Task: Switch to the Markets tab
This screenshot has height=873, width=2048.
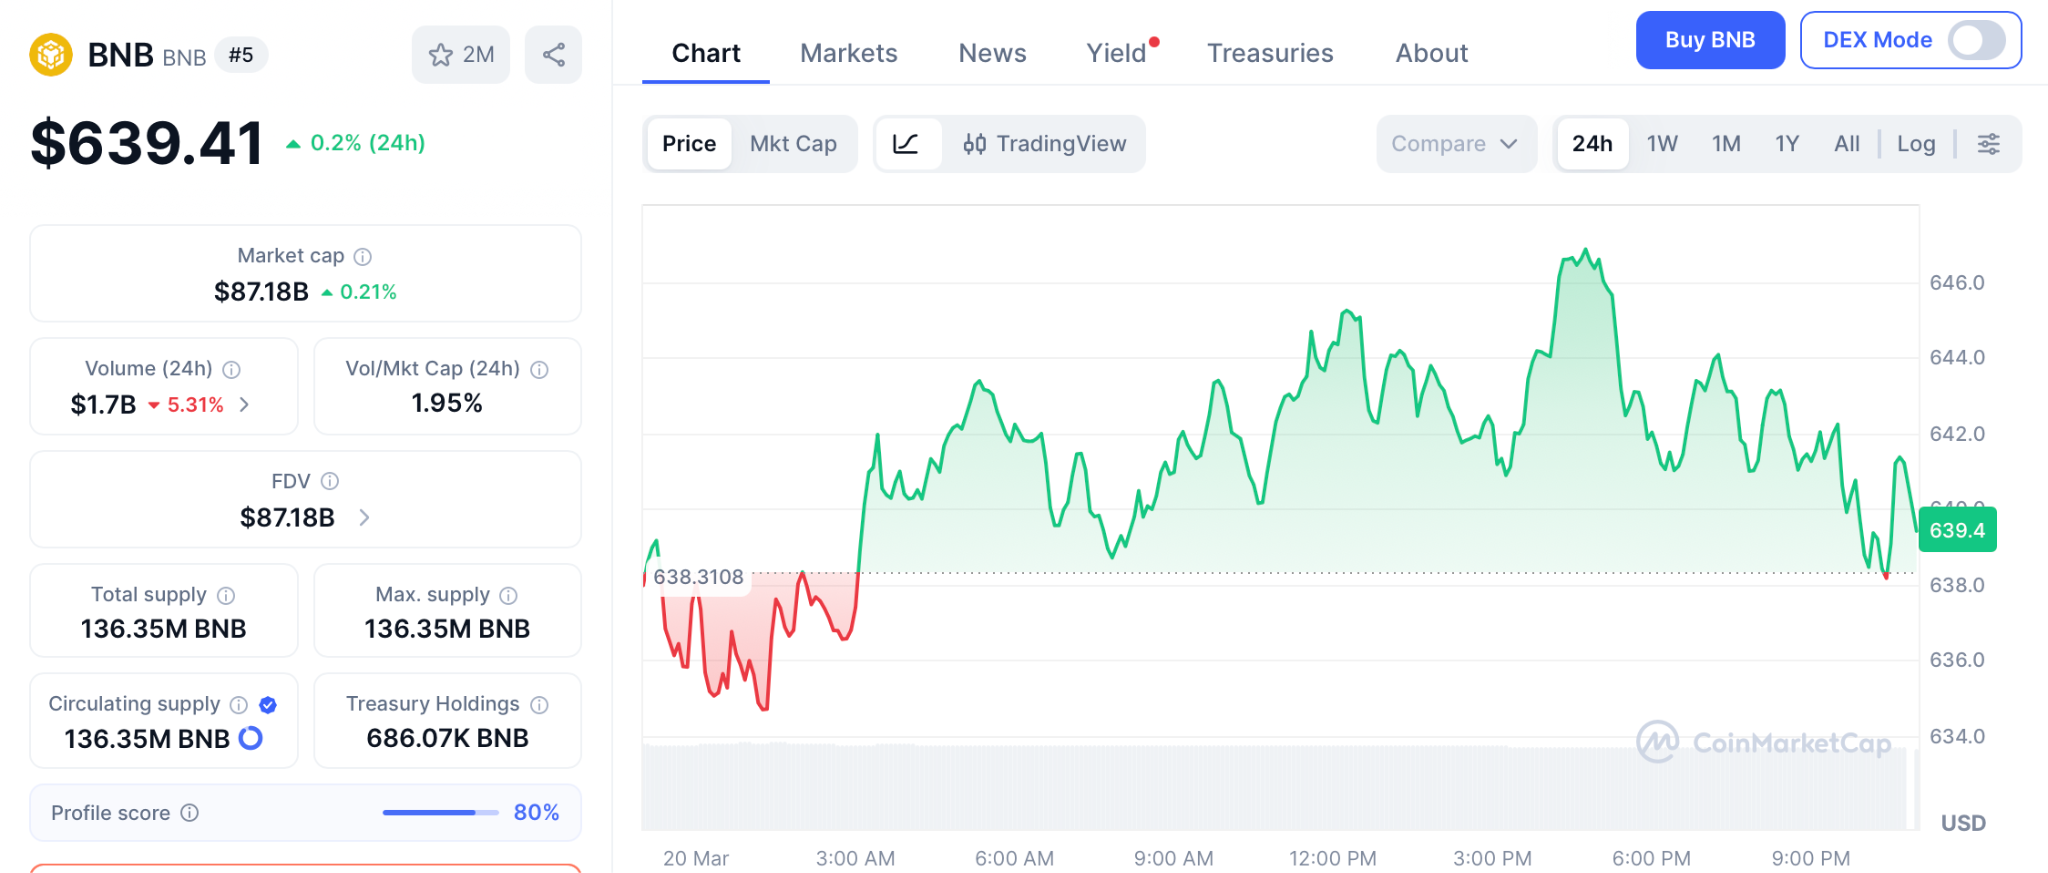Action: (x=848, y=53)
